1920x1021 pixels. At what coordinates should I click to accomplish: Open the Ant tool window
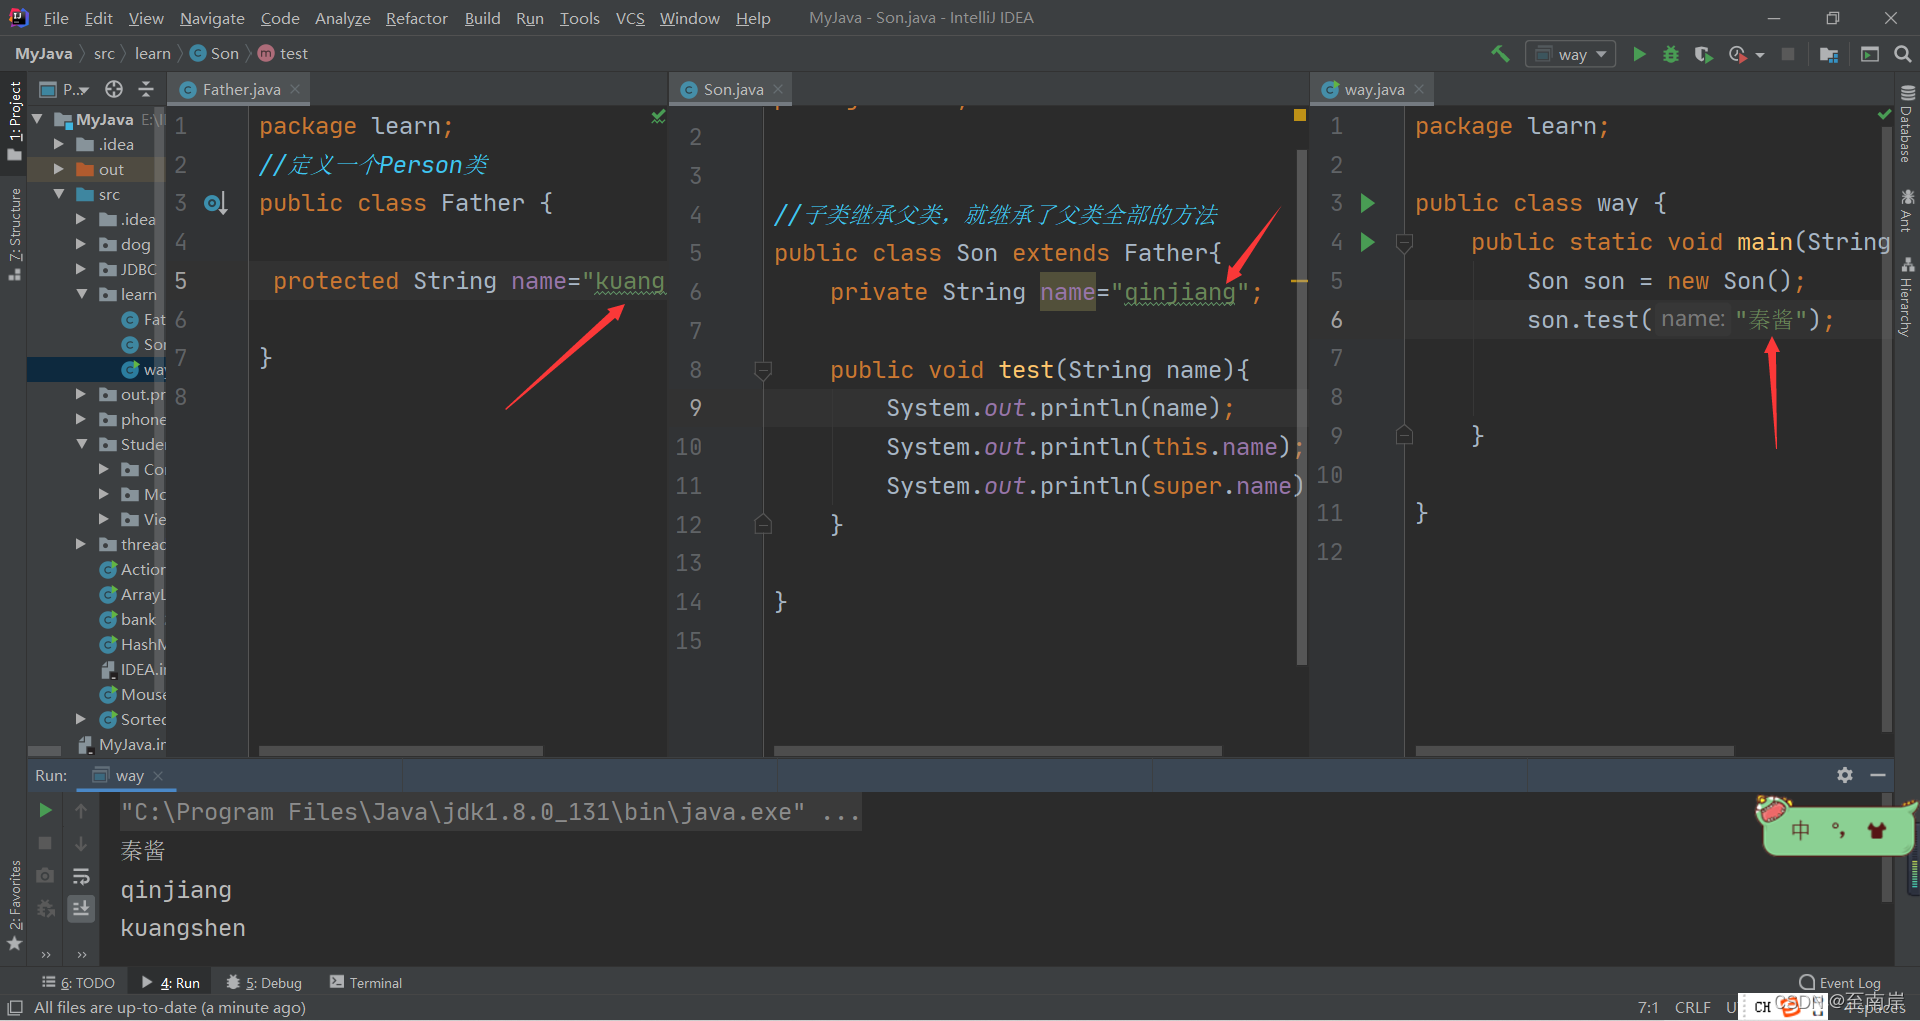tap(1907, 210)
